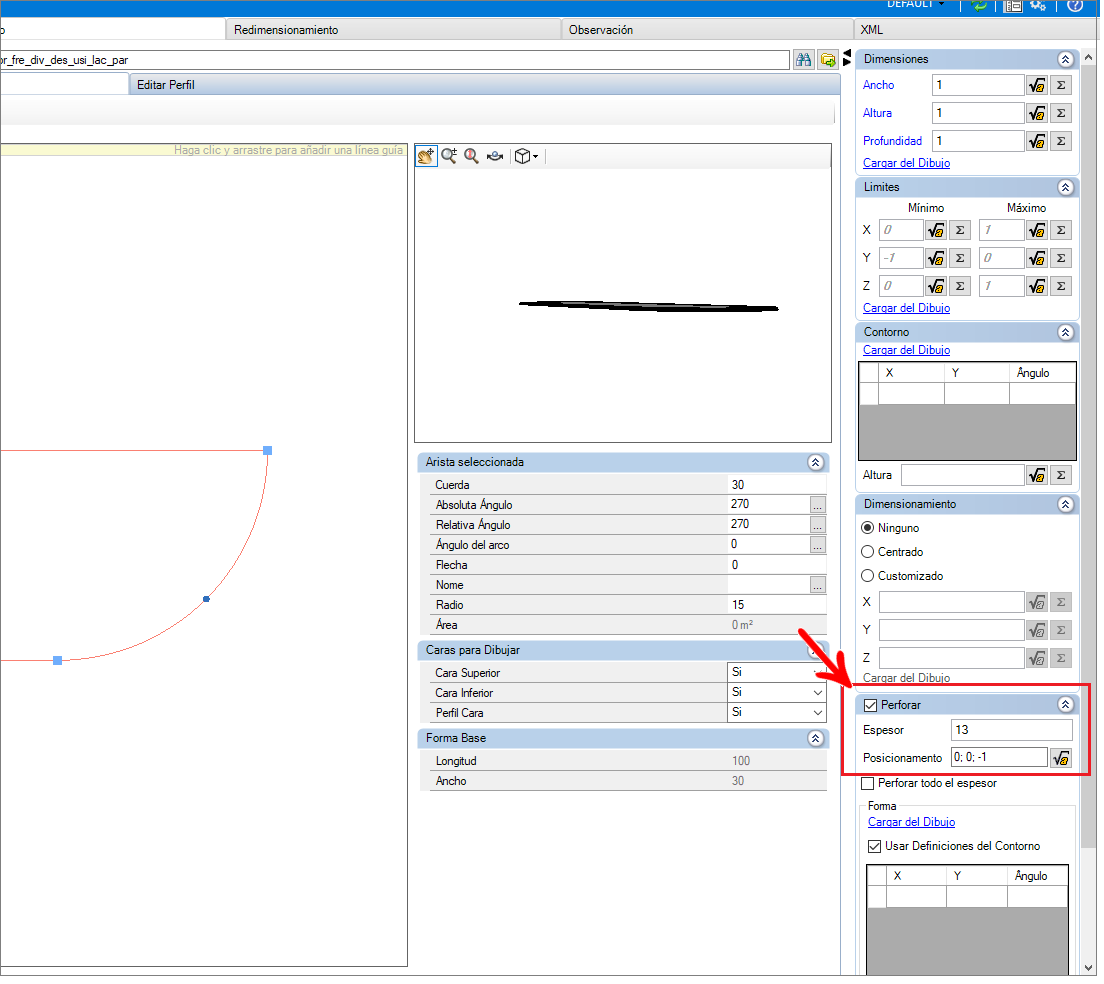Click sigma button for X Mínimo limit

(x=962, y=231)
